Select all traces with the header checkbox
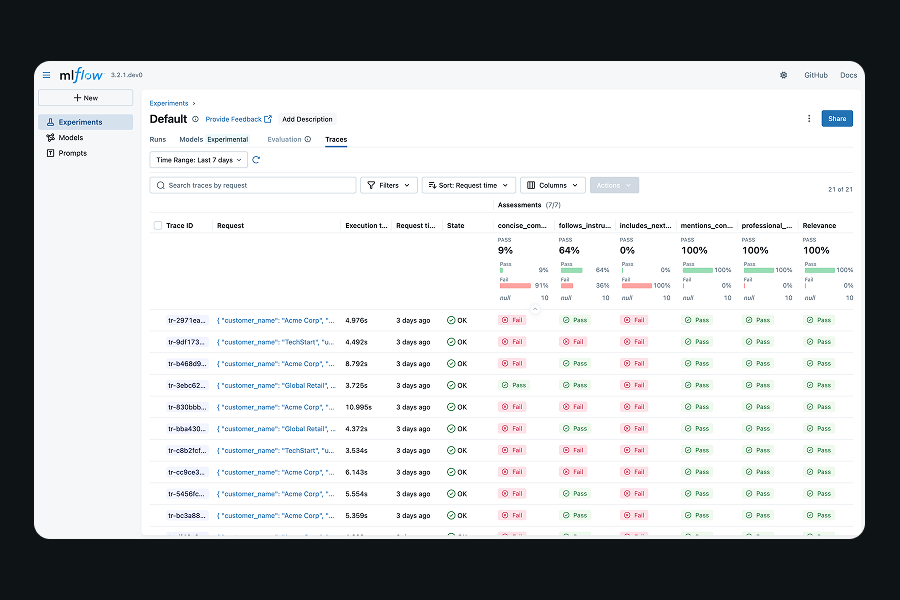The image size is (900, 600). [x=157, y=225]
